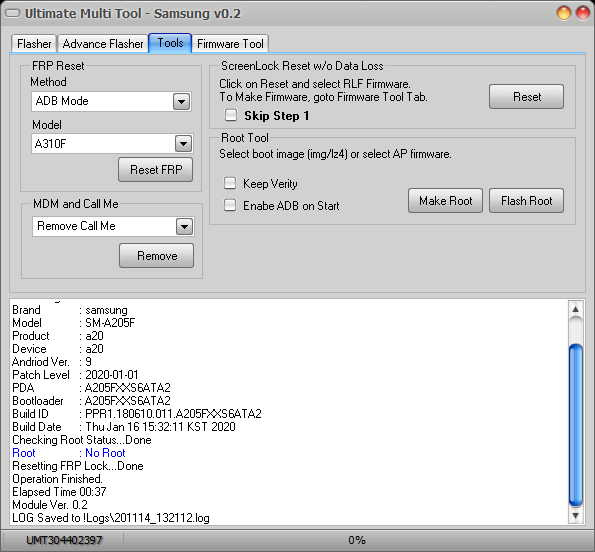Click the 'LOG Saved to !Logs\201114_132112.log' line
Viewport: 595px width, 552px height.
111,518
